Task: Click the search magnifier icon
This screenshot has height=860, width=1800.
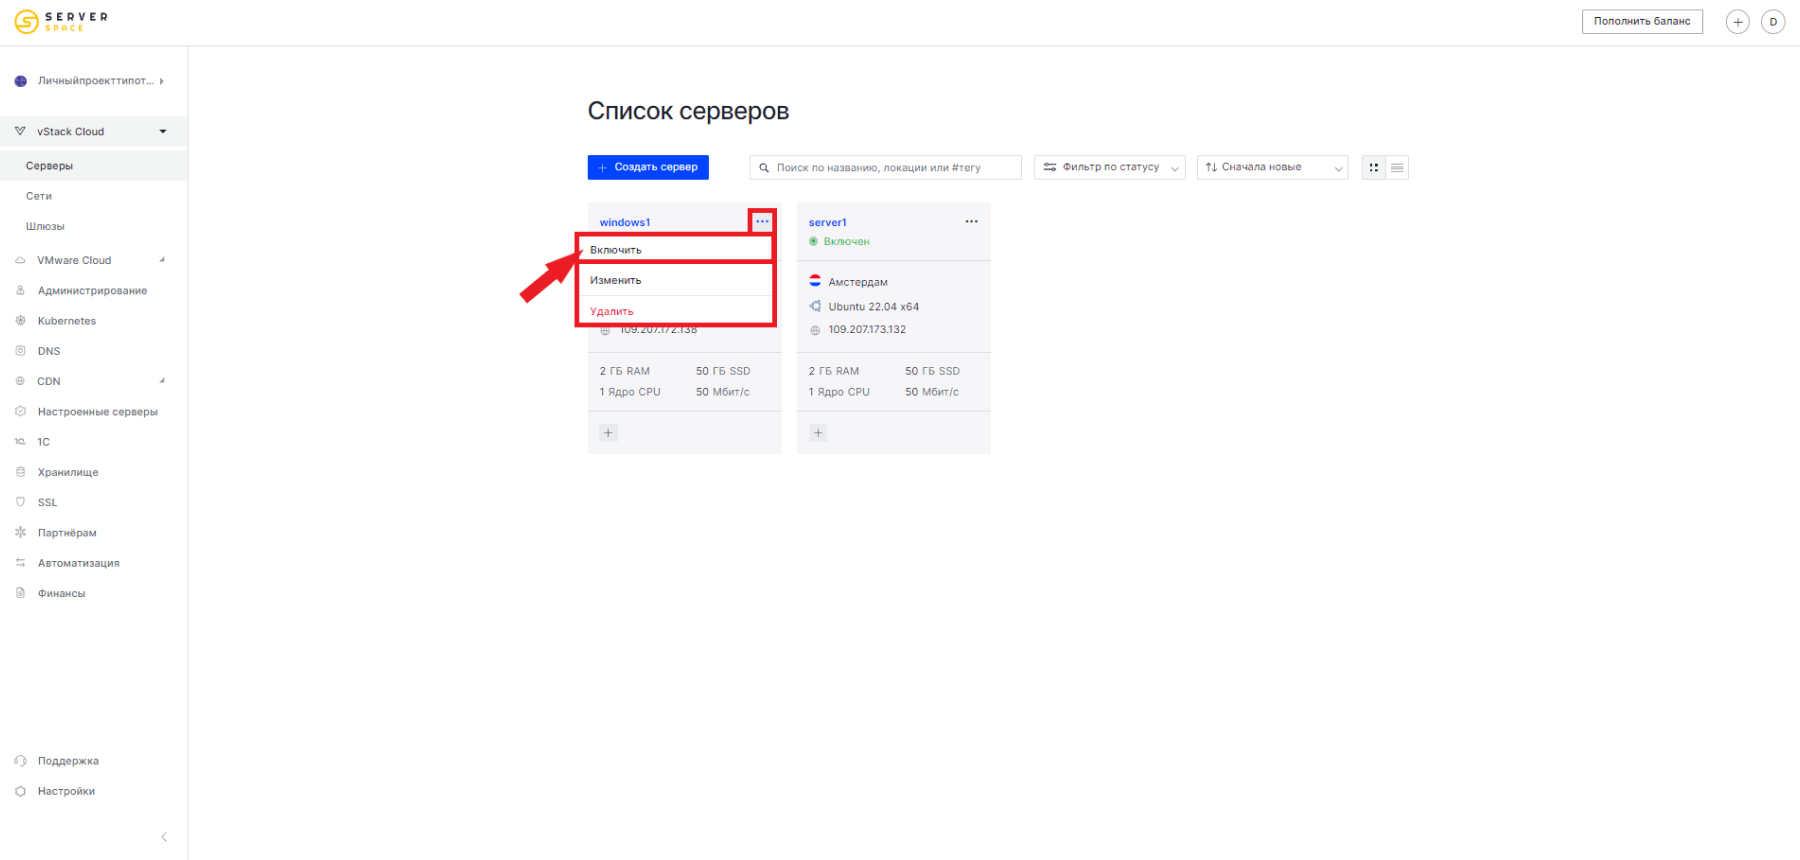Action: tap(764, 168)
